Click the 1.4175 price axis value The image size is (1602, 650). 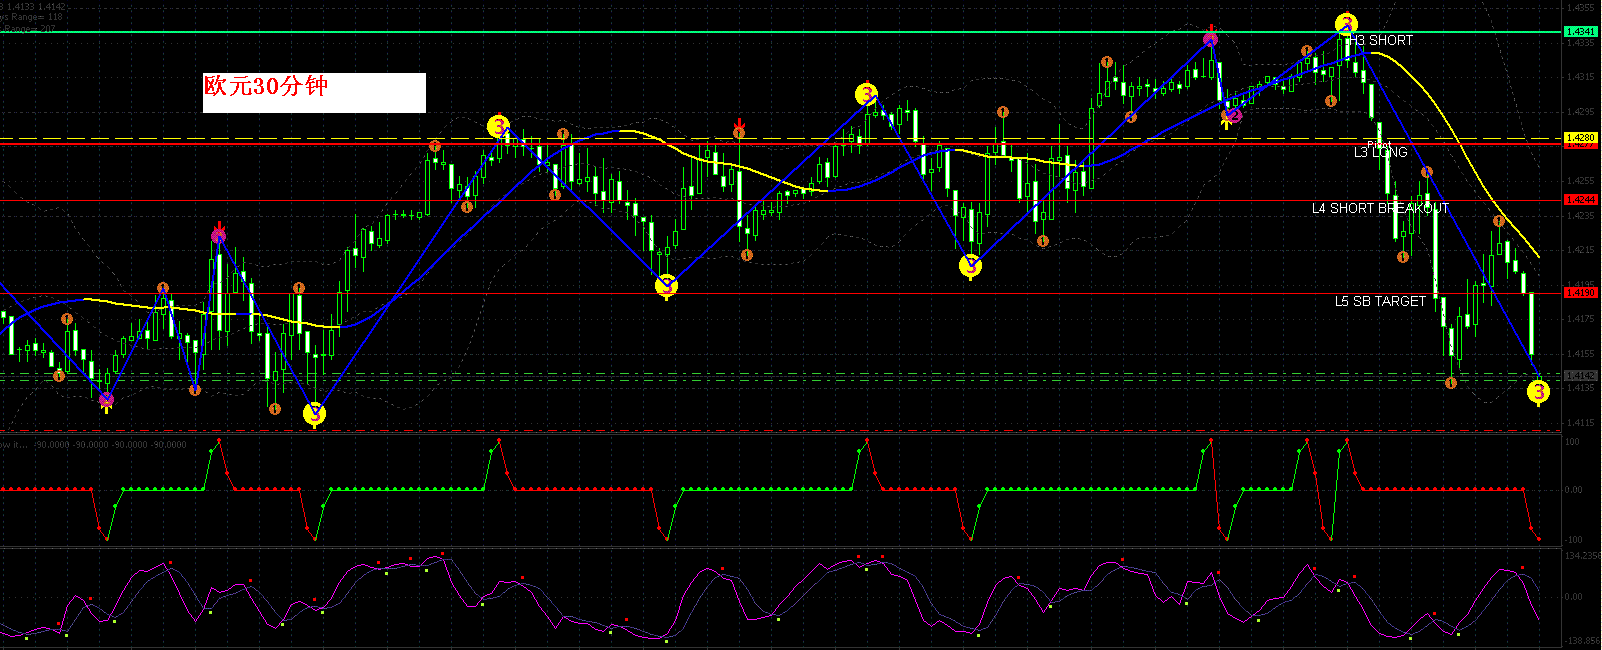pos(1581,319)
